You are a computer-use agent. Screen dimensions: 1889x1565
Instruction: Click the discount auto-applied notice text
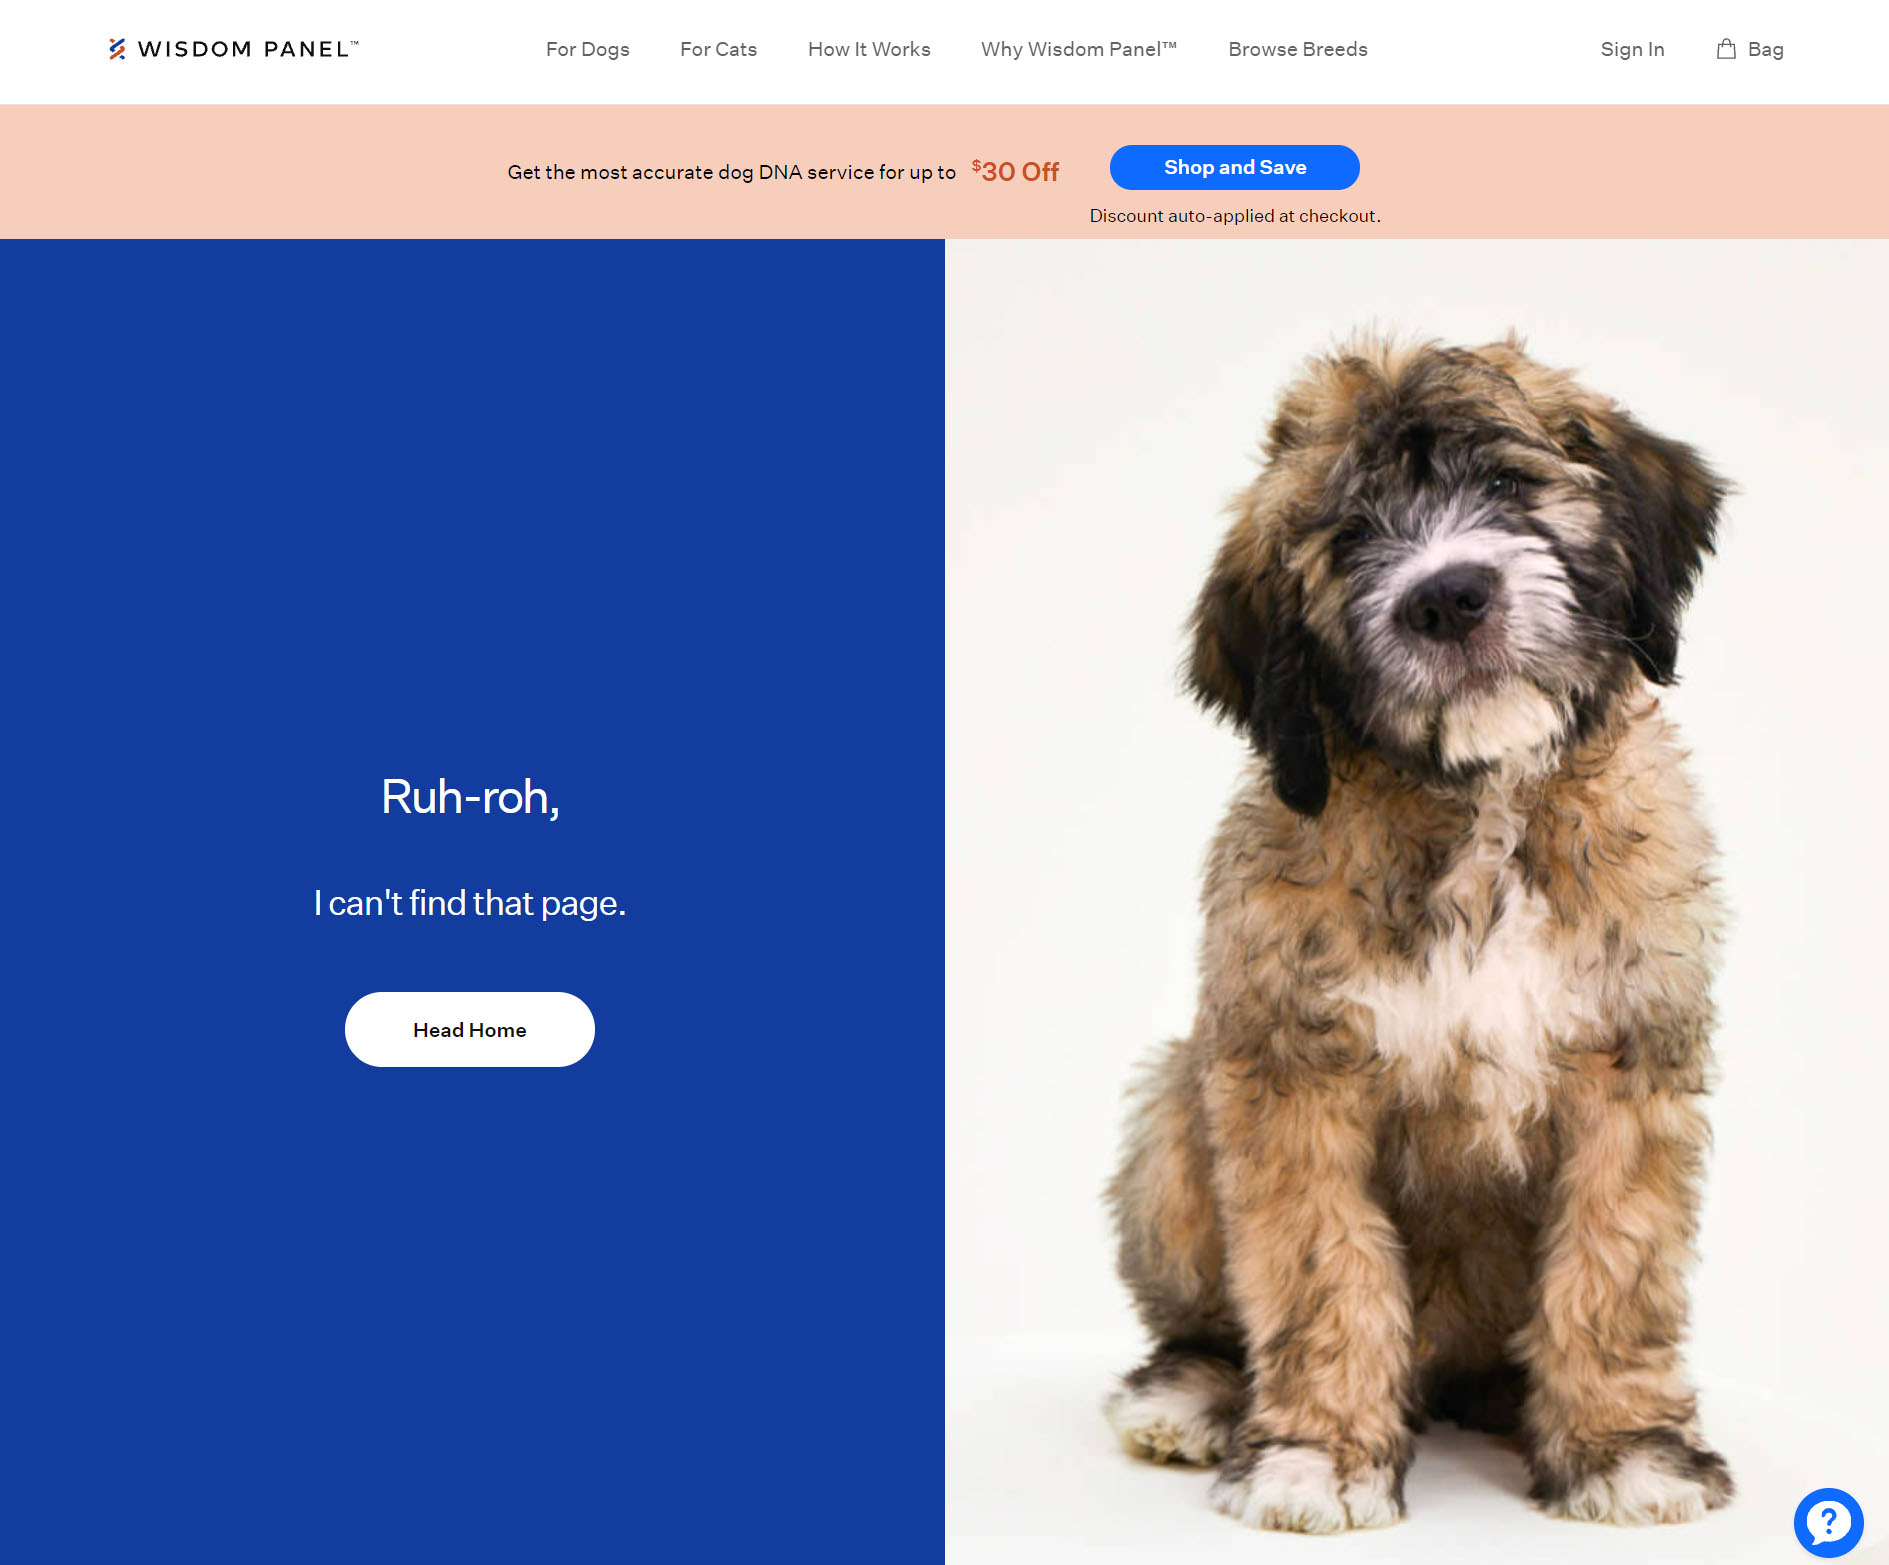click(x=1235, y=216)
